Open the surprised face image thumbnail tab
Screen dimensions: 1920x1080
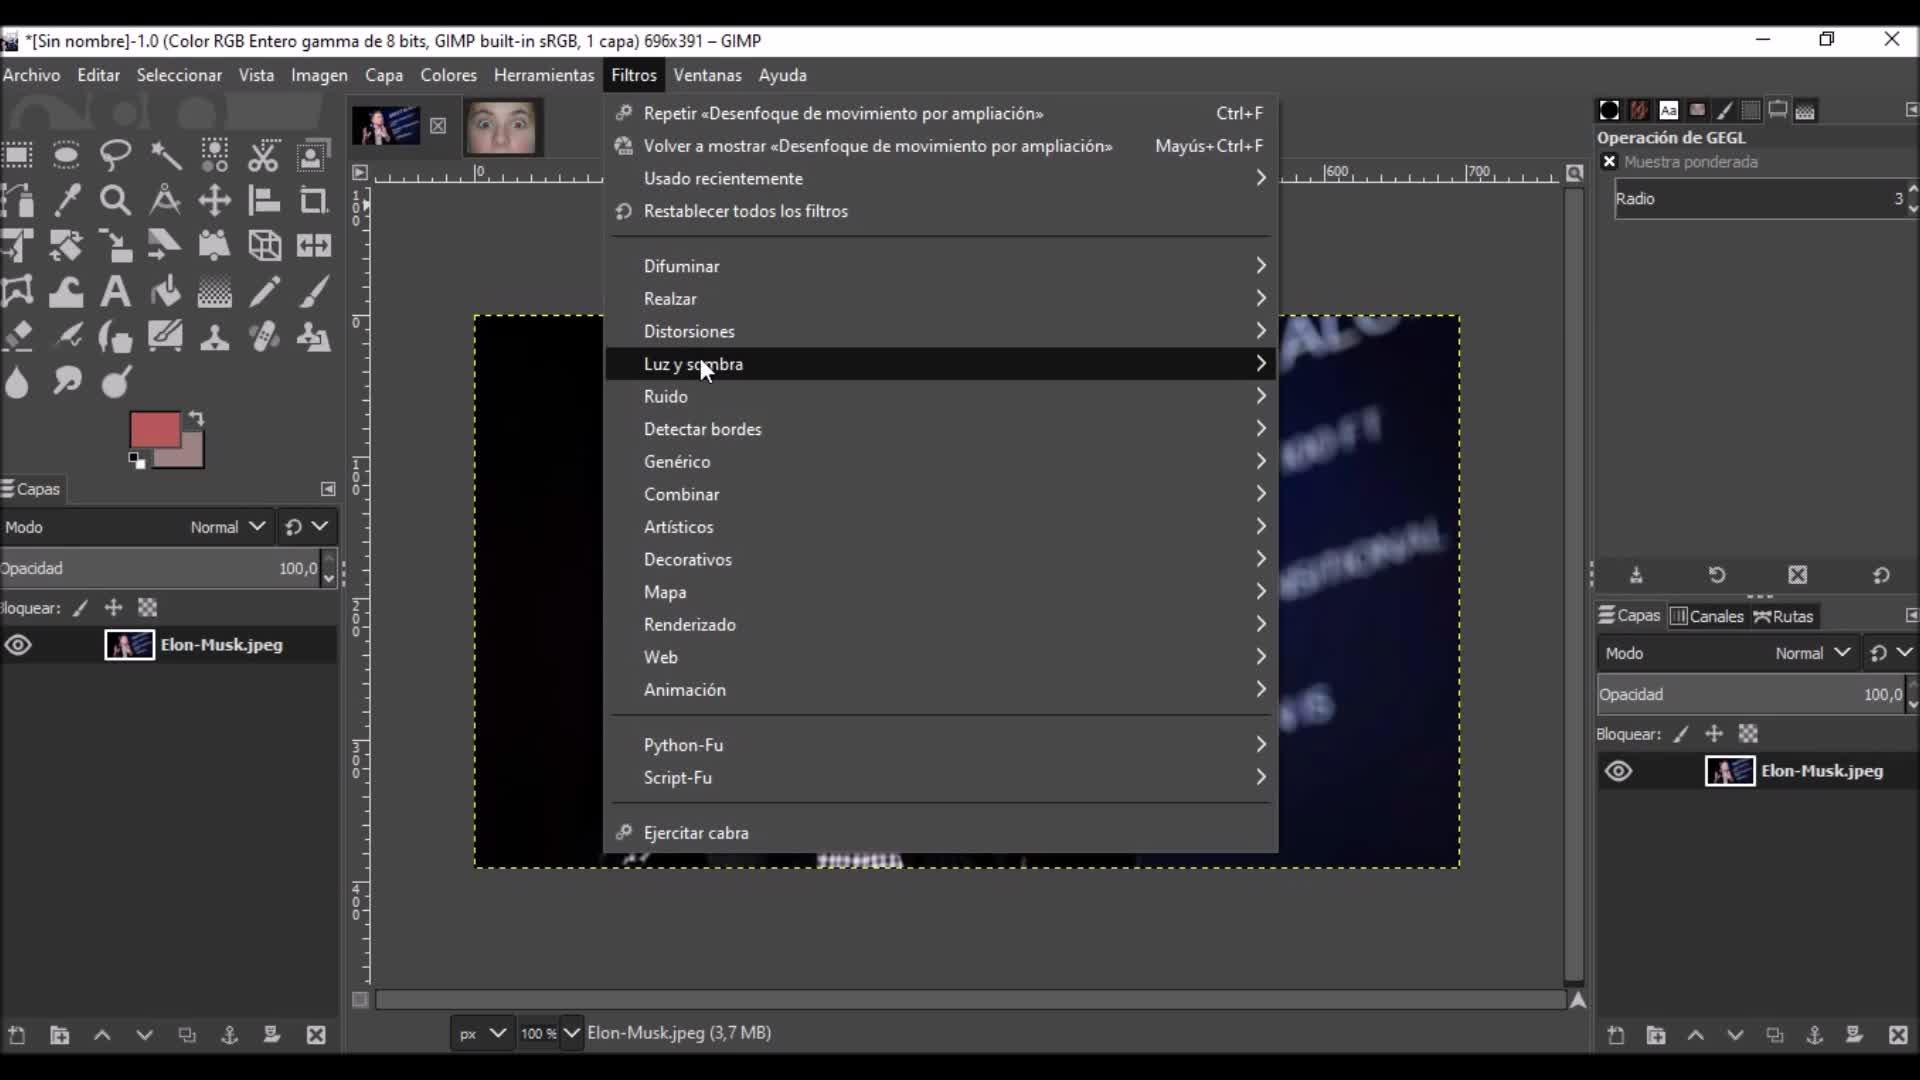(502, 127)
